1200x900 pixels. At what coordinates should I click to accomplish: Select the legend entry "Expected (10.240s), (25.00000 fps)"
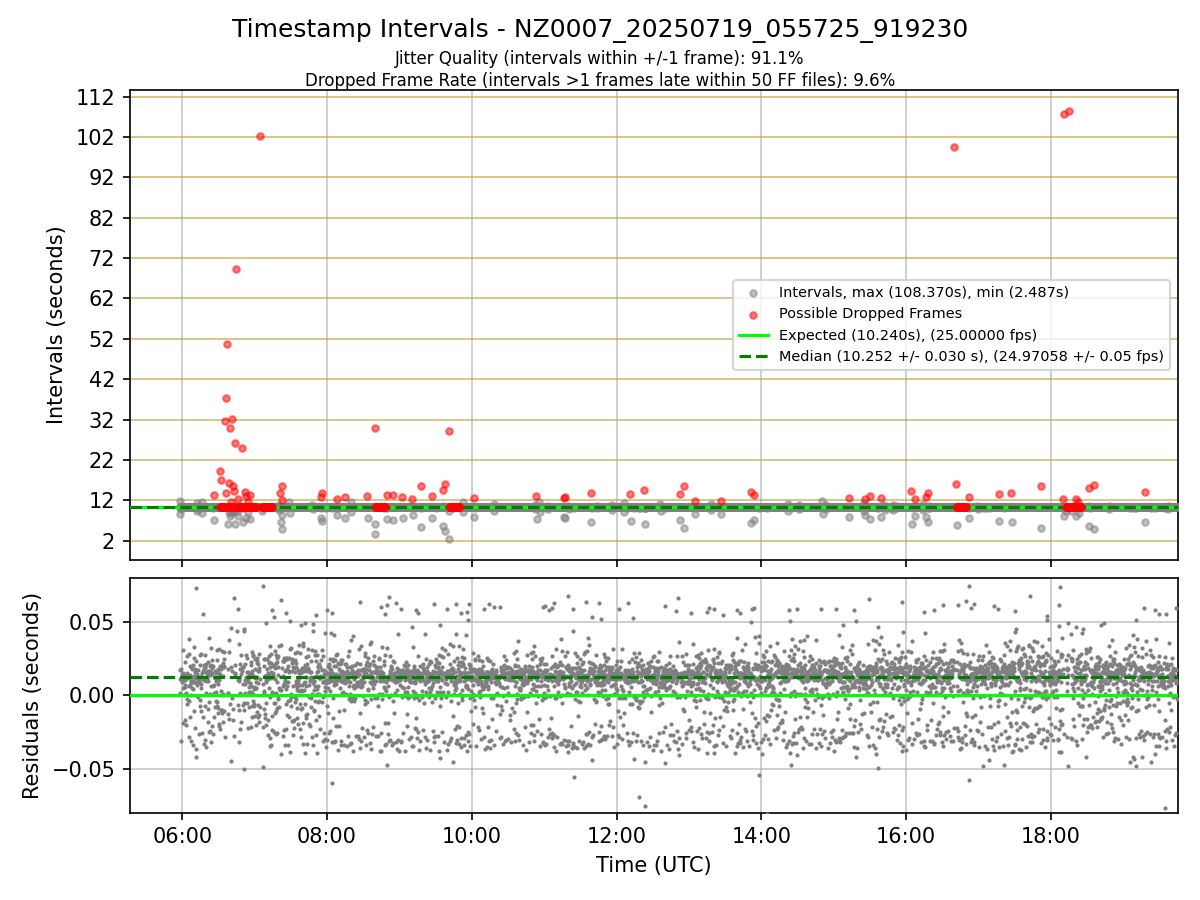pos(908,335)
